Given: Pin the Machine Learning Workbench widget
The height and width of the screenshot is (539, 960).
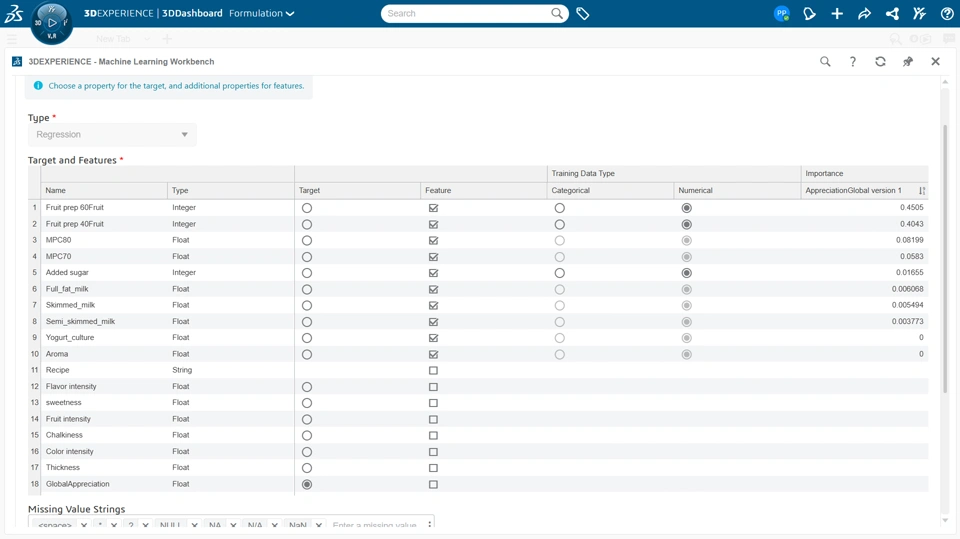Looking at the screenshot, I should point(908,62).
